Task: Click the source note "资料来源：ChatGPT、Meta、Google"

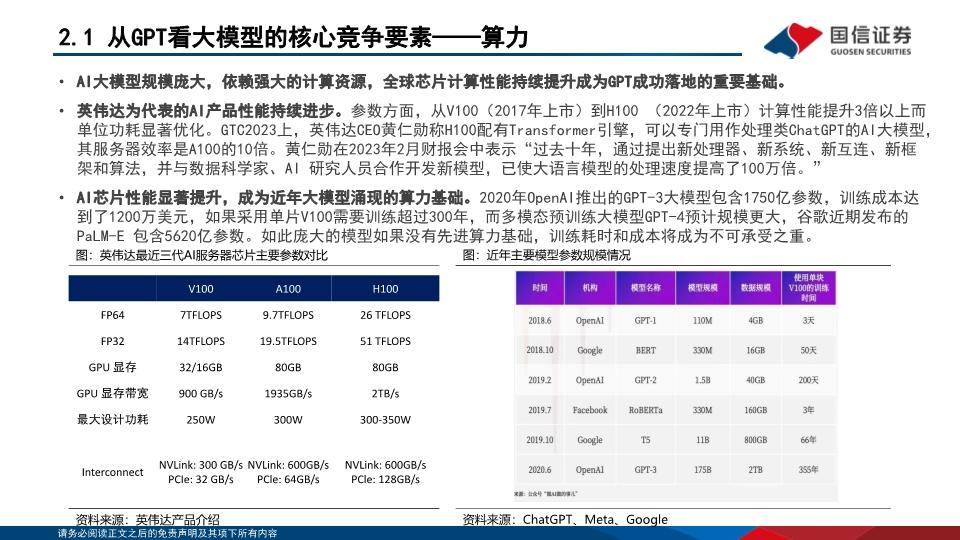Action: (565, 520)
